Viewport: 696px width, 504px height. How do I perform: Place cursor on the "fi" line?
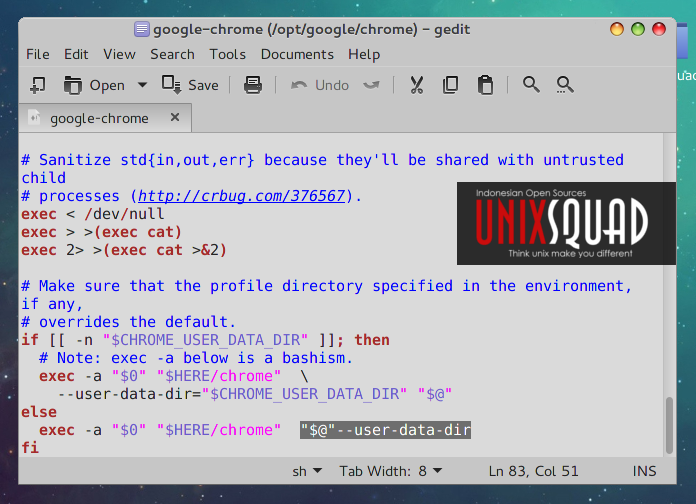point(30,448)
